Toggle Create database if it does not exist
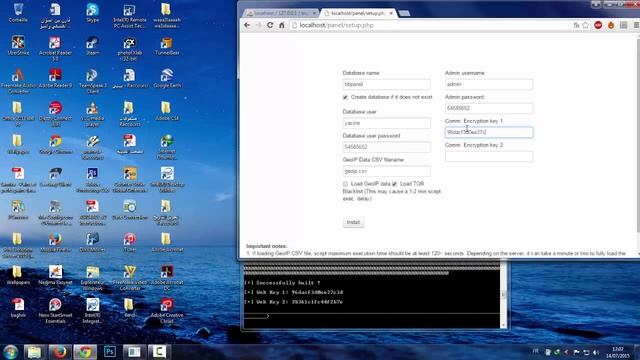 point(345,97)
